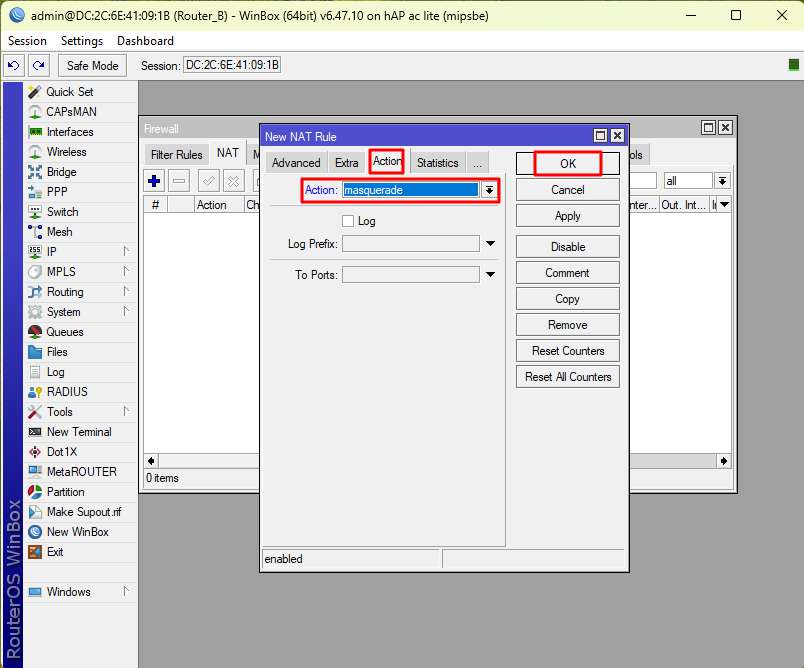The width and height of the screenshot is (804, 668).
Task: Click the undo arrow in toolbar
Action: click(14, 66)
